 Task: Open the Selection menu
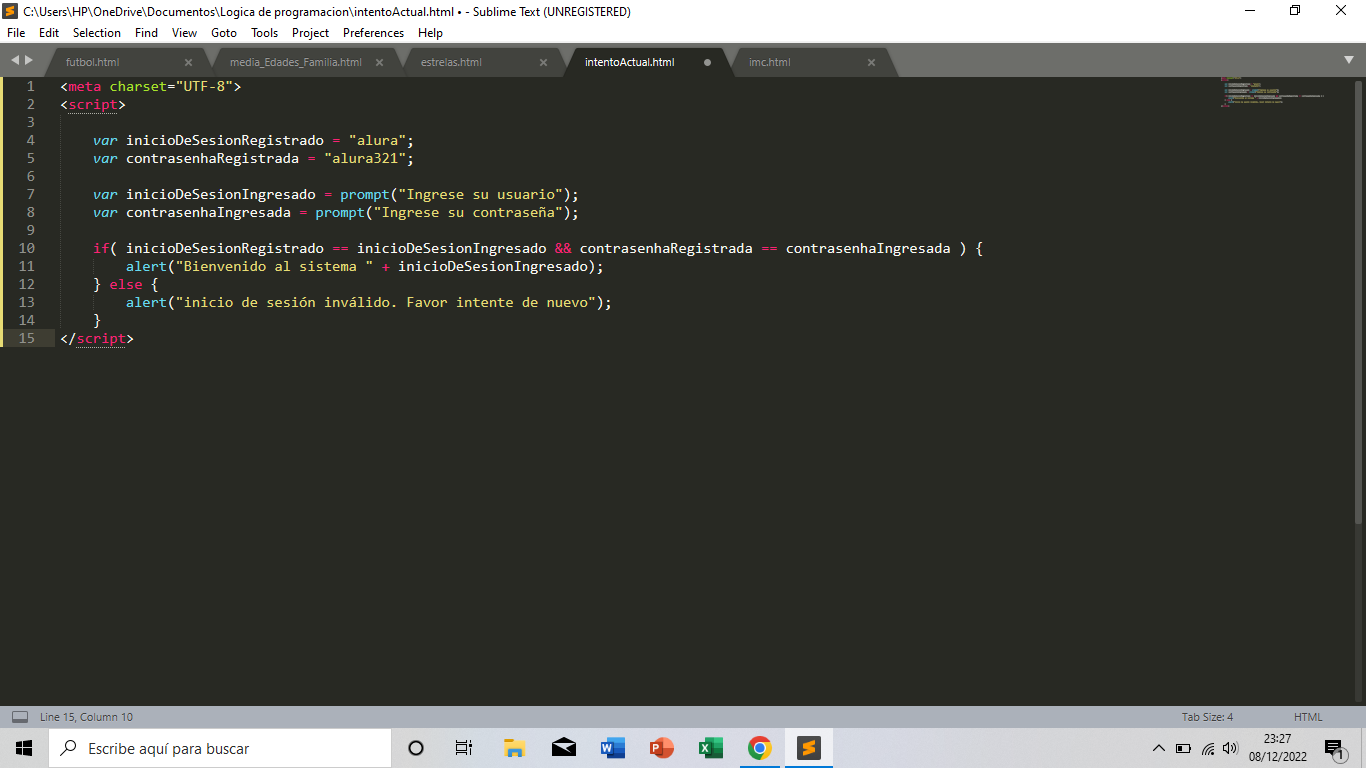click(x=97, y=33)
